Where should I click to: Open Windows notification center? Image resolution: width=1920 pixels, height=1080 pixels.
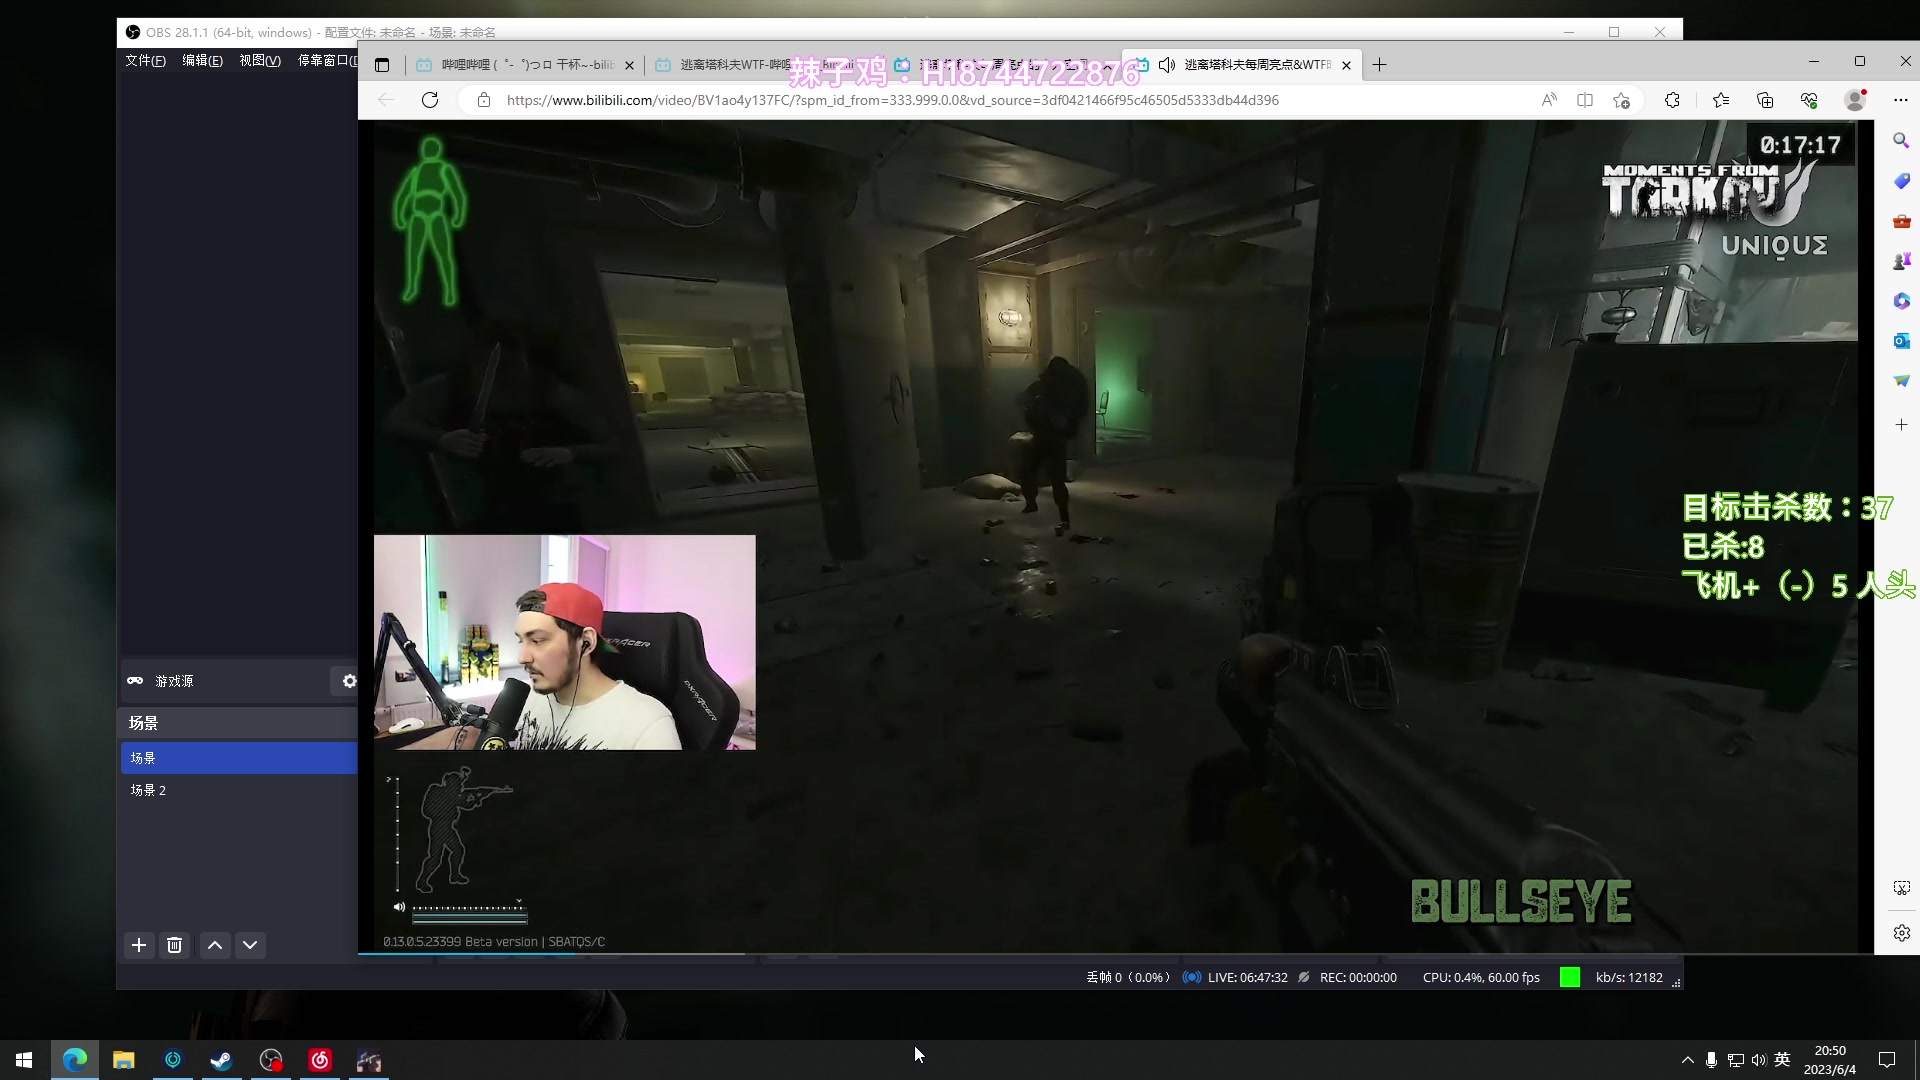[x=1887, y=1060]
